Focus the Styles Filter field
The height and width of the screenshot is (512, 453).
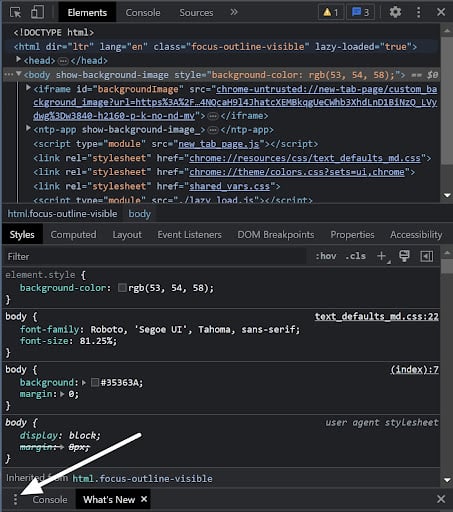pyautogui.click(x=154, y=256)
